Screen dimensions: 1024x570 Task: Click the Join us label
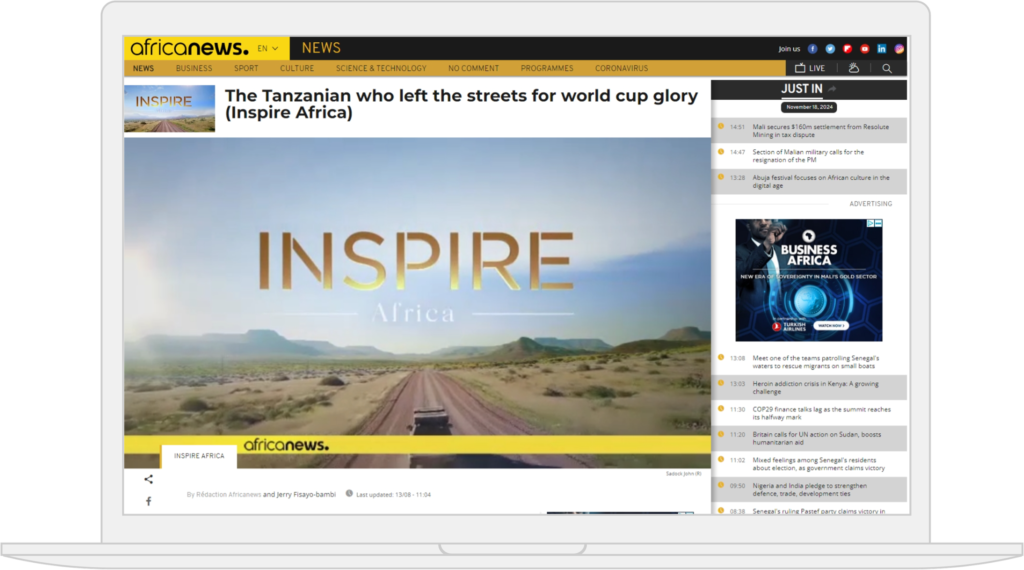tap(789, 49)
